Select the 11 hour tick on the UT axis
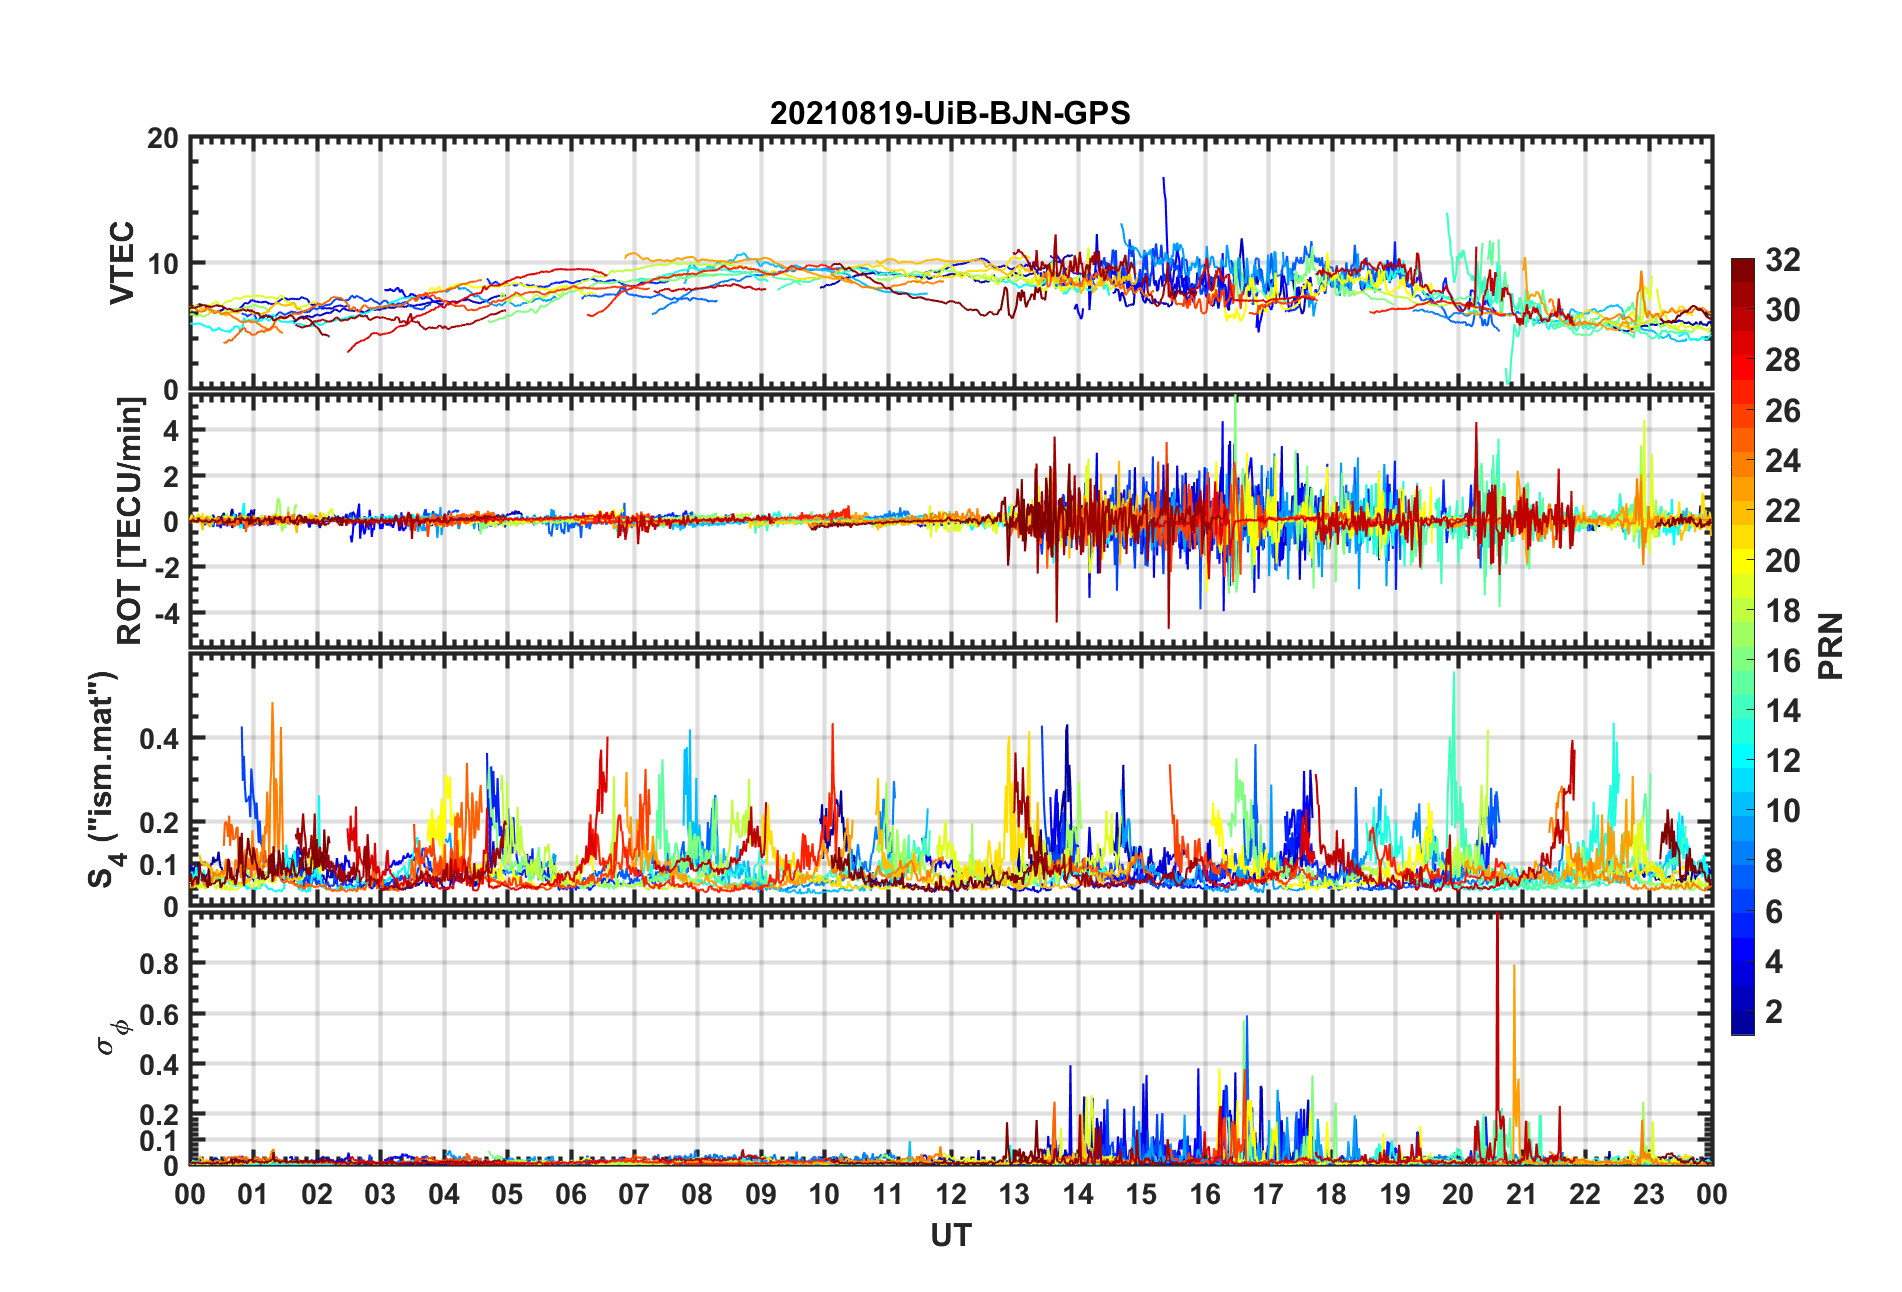Viewport: 1902px width, 1292px height. point(888,1194)
